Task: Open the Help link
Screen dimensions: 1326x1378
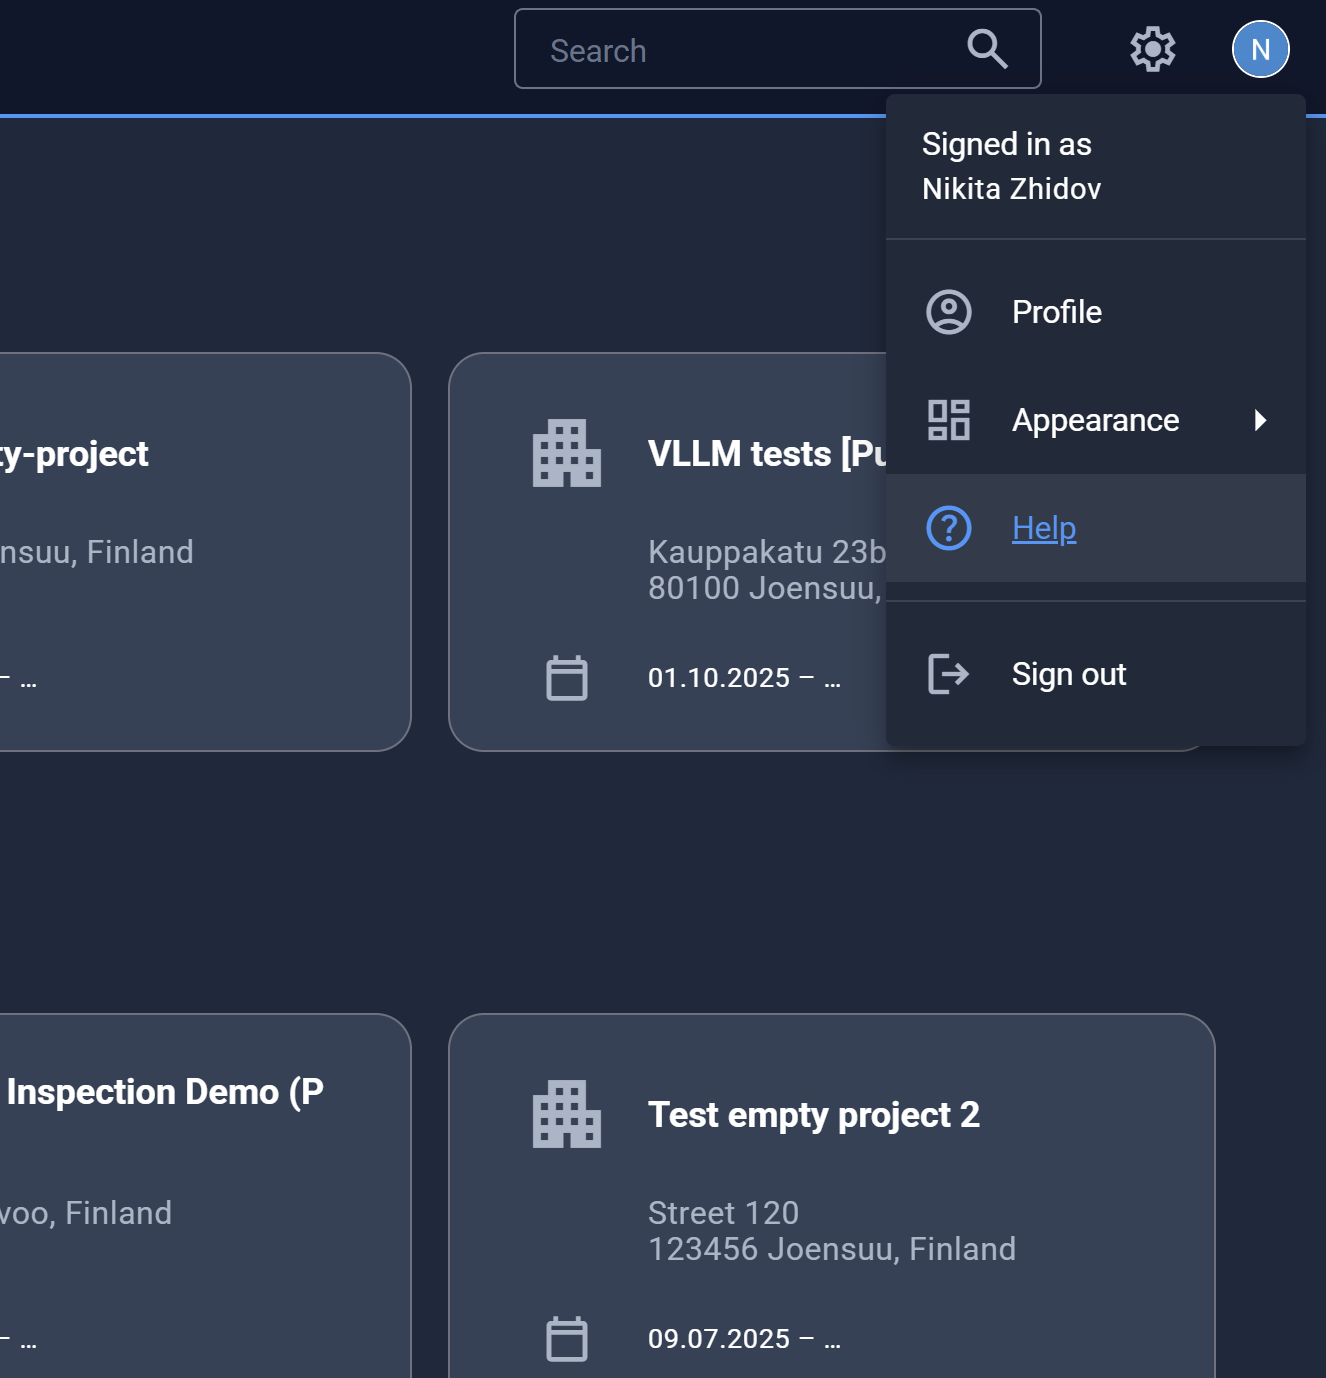Action: pos(1043,528)
